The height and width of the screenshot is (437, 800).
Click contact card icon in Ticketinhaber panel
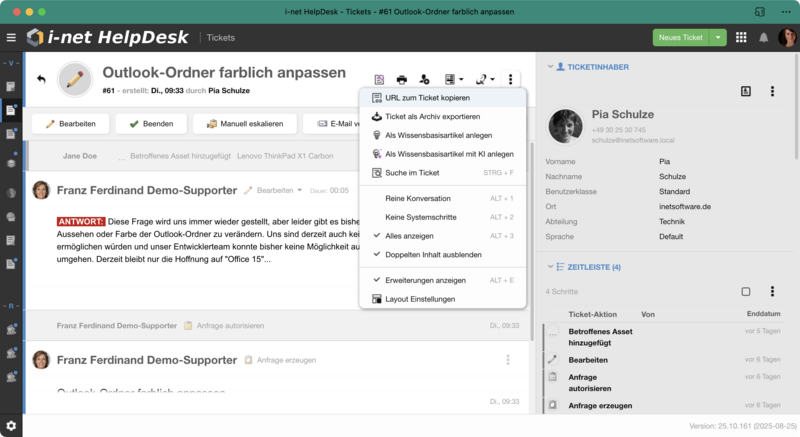click(x=745, y=91)
